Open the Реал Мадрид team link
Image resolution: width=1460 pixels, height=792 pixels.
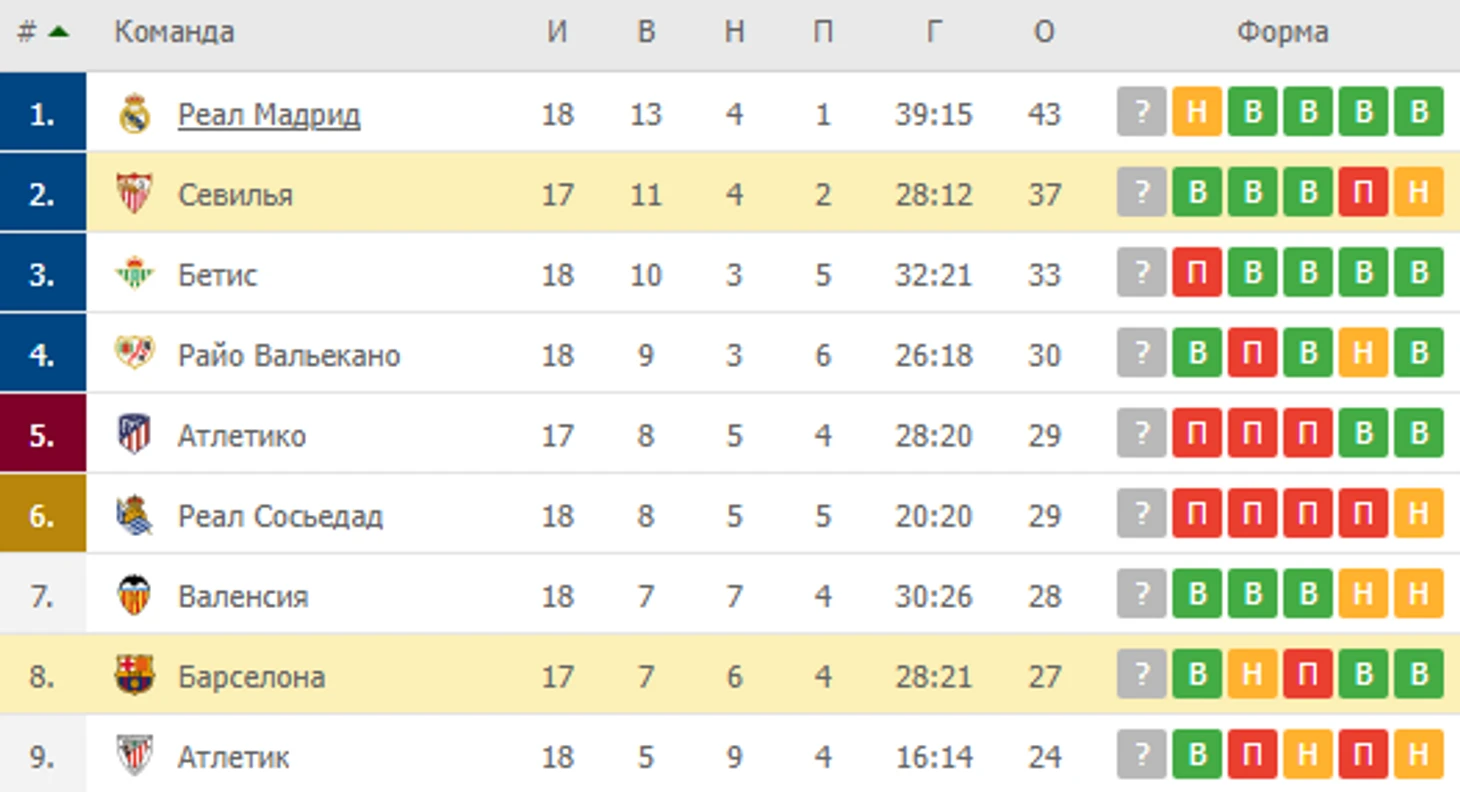click(x=269, y=115)
